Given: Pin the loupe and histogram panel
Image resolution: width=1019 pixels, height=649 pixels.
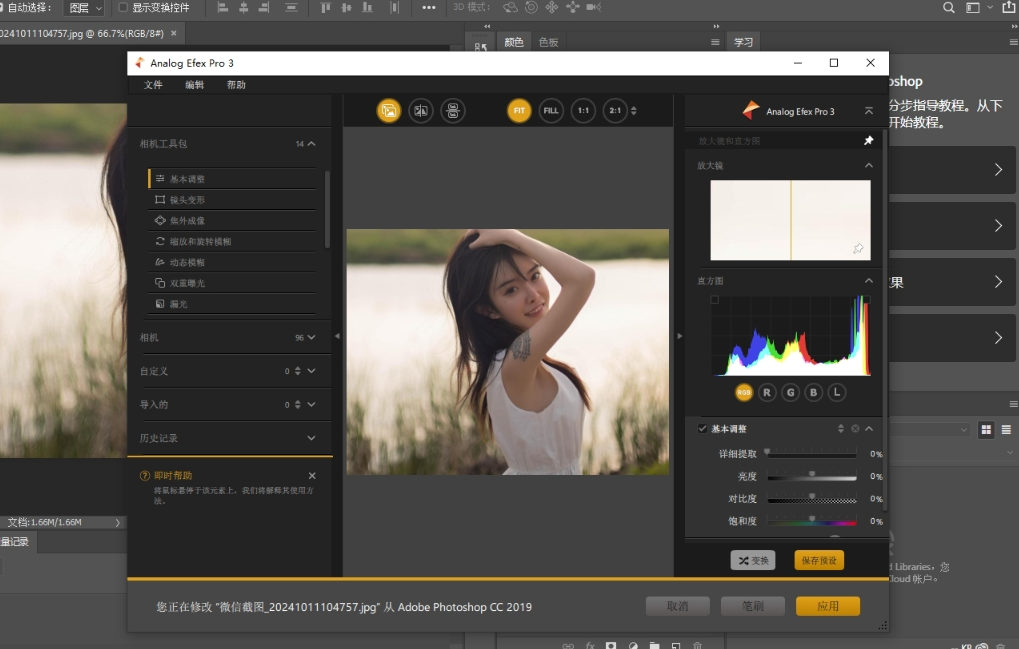Looking at the screenshot, I should tap(868, 141).
